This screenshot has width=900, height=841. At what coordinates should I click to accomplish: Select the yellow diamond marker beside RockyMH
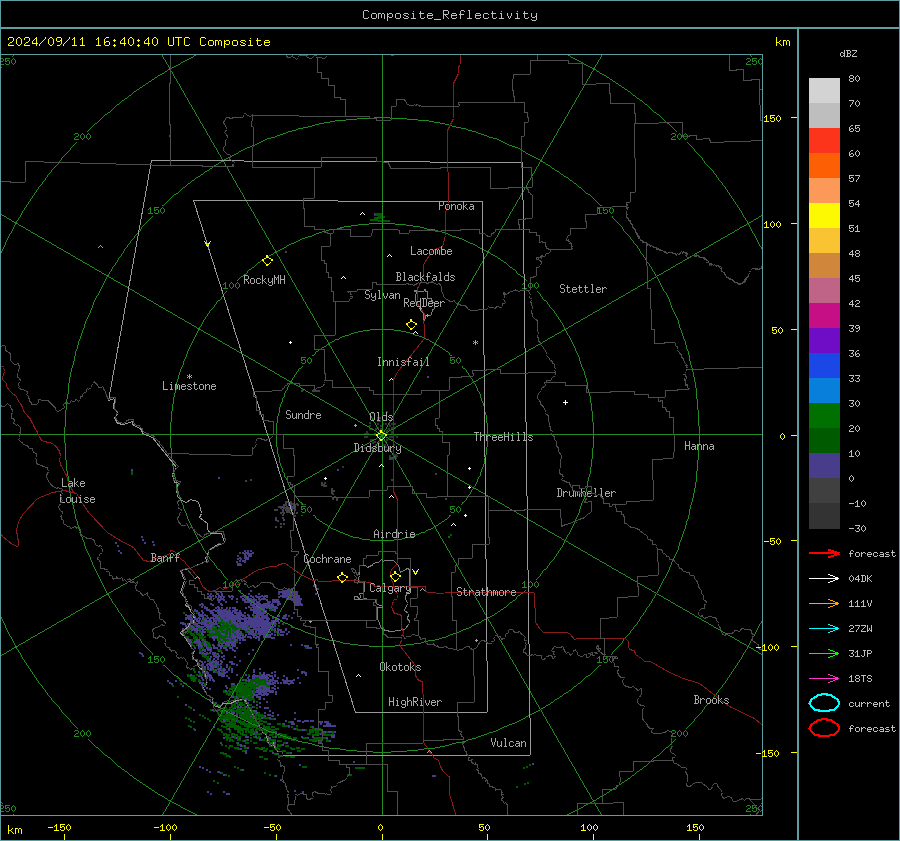pyautogui.click(x=267, y=261)
